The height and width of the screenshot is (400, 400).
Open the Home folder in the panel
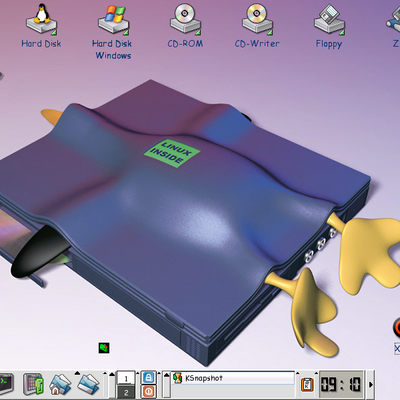[60, 384]
